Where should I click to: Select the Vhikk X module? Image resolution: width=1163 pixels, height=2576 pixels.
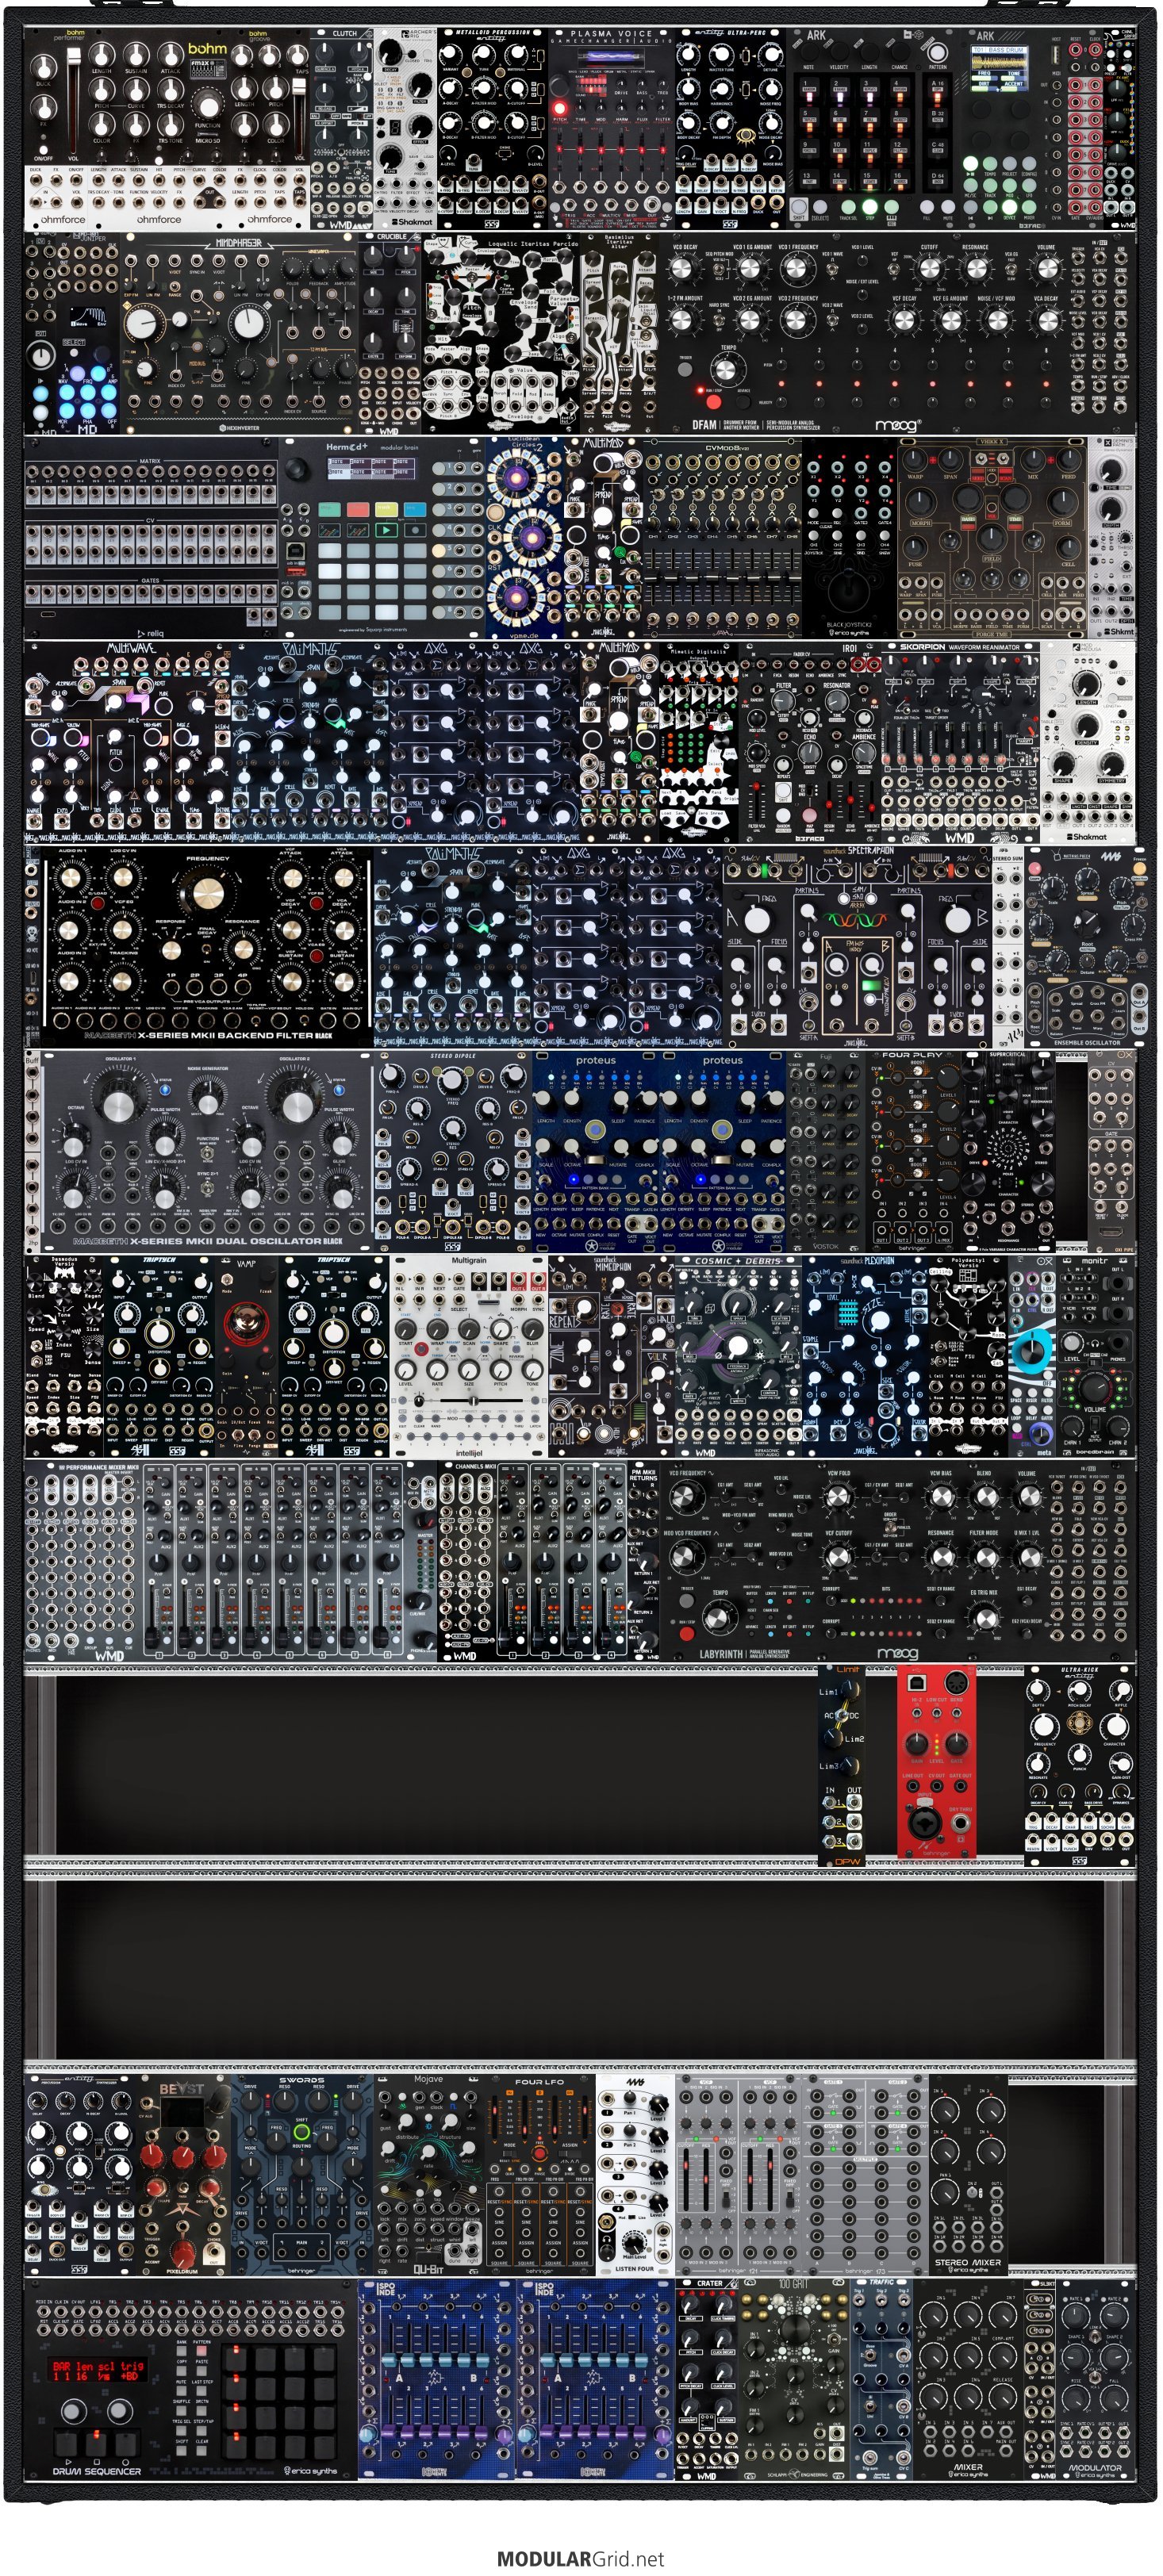(x=991, y=538)
